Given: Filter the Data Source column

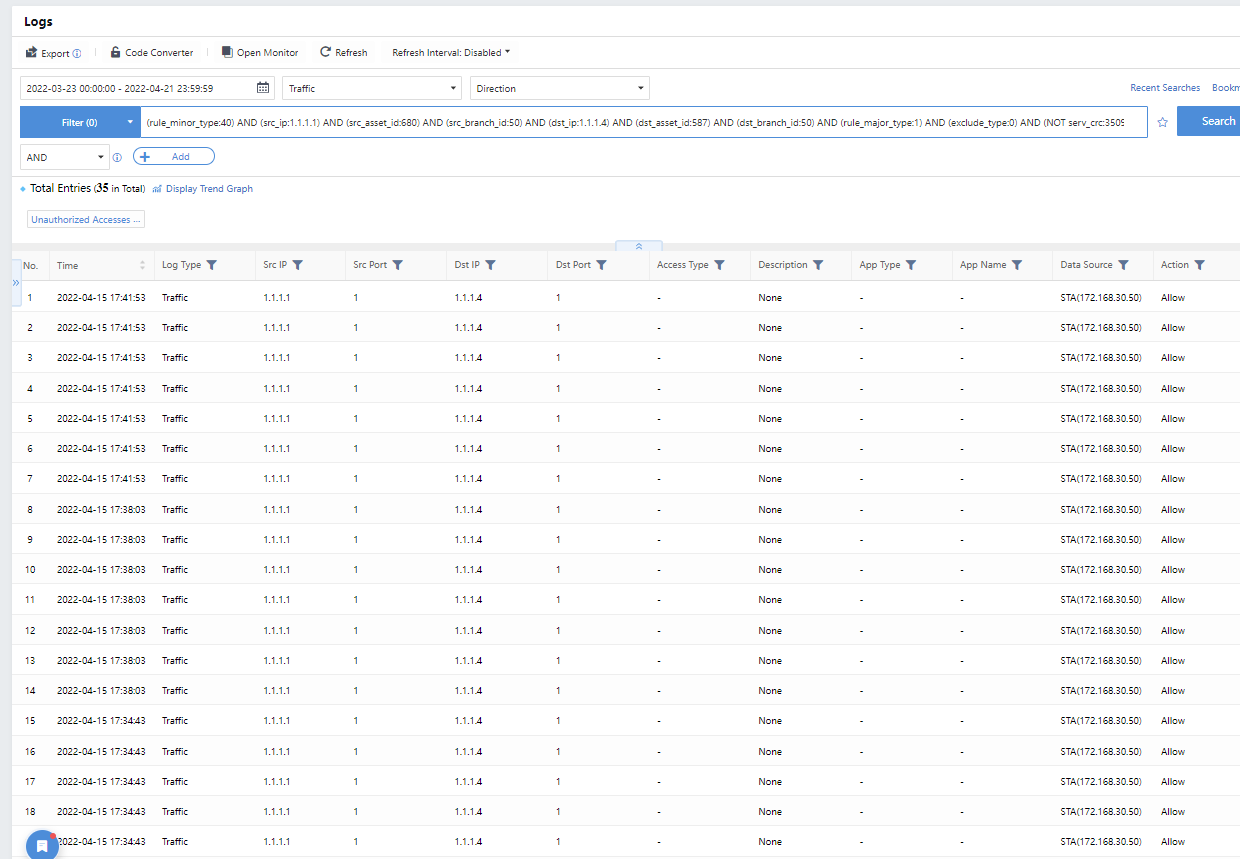Looking at the screenshot, I should tap(1123, 265).
